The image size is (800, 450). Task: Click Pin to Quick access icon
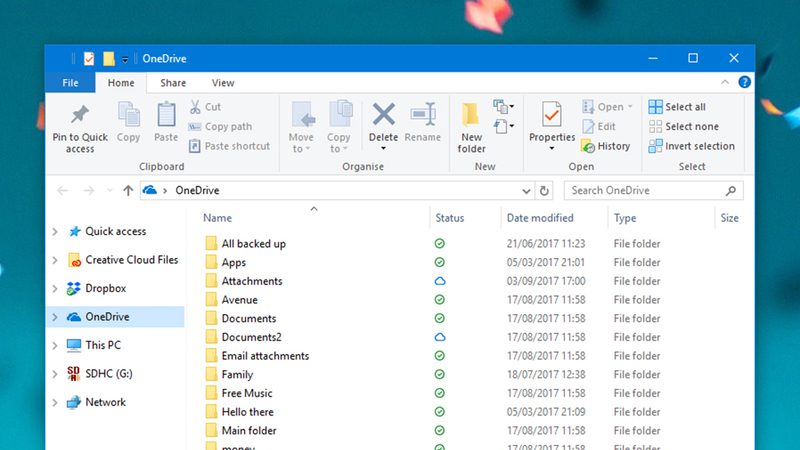point(80,115)
